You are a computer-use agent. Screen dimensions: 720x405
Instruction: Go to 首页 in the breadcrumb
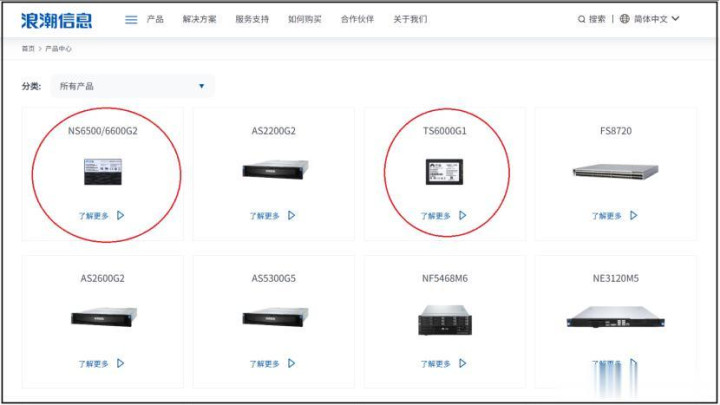tap(28, 49)
